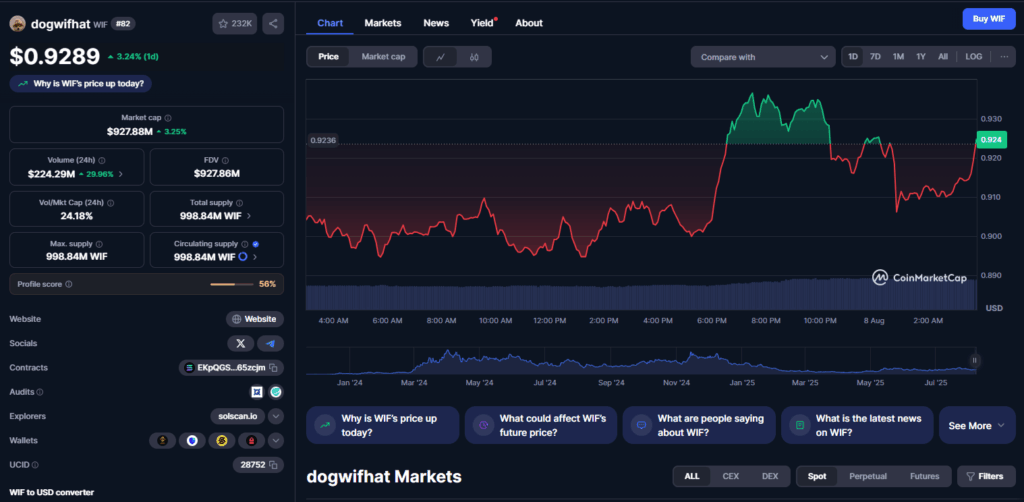Filter markets by Futures
Image resolution: width=1024 pixels, height=502 pixels.
coord(925,477)
